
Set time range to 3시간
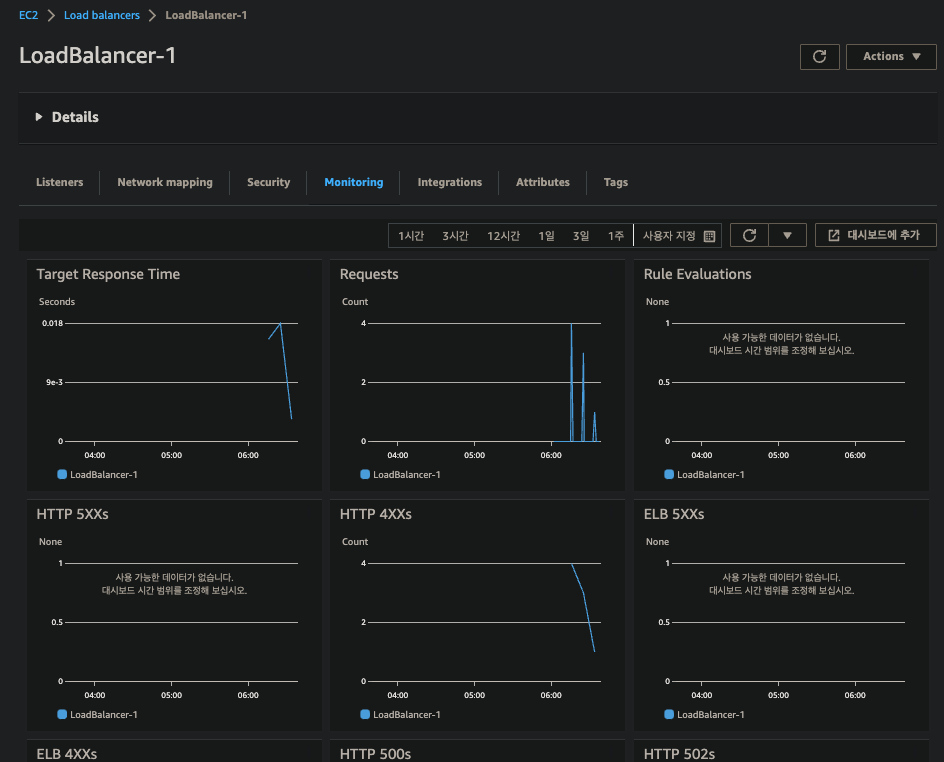455,235
